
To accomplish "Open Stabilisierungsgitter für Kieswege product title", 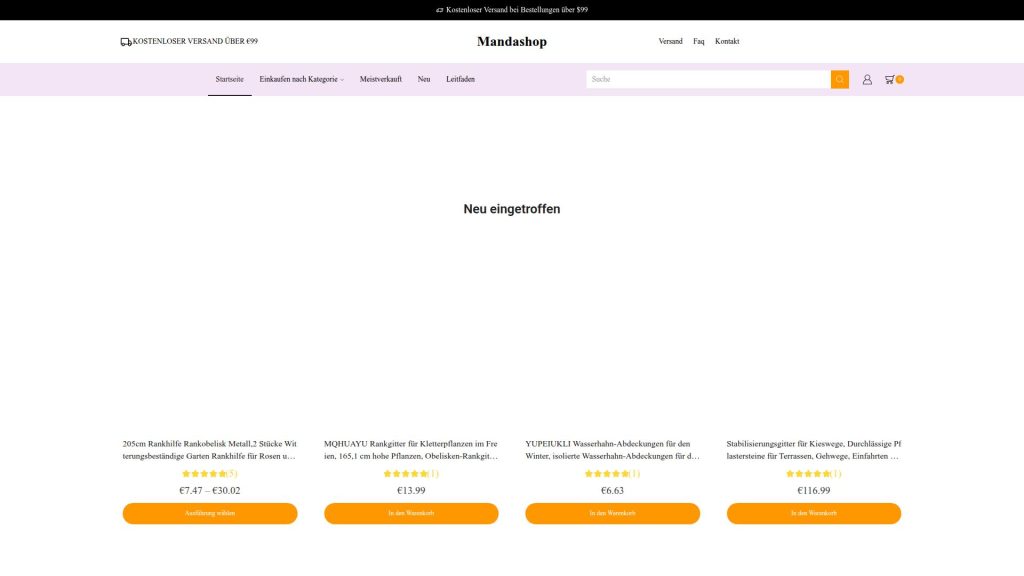I will click(x=814, y=450).
